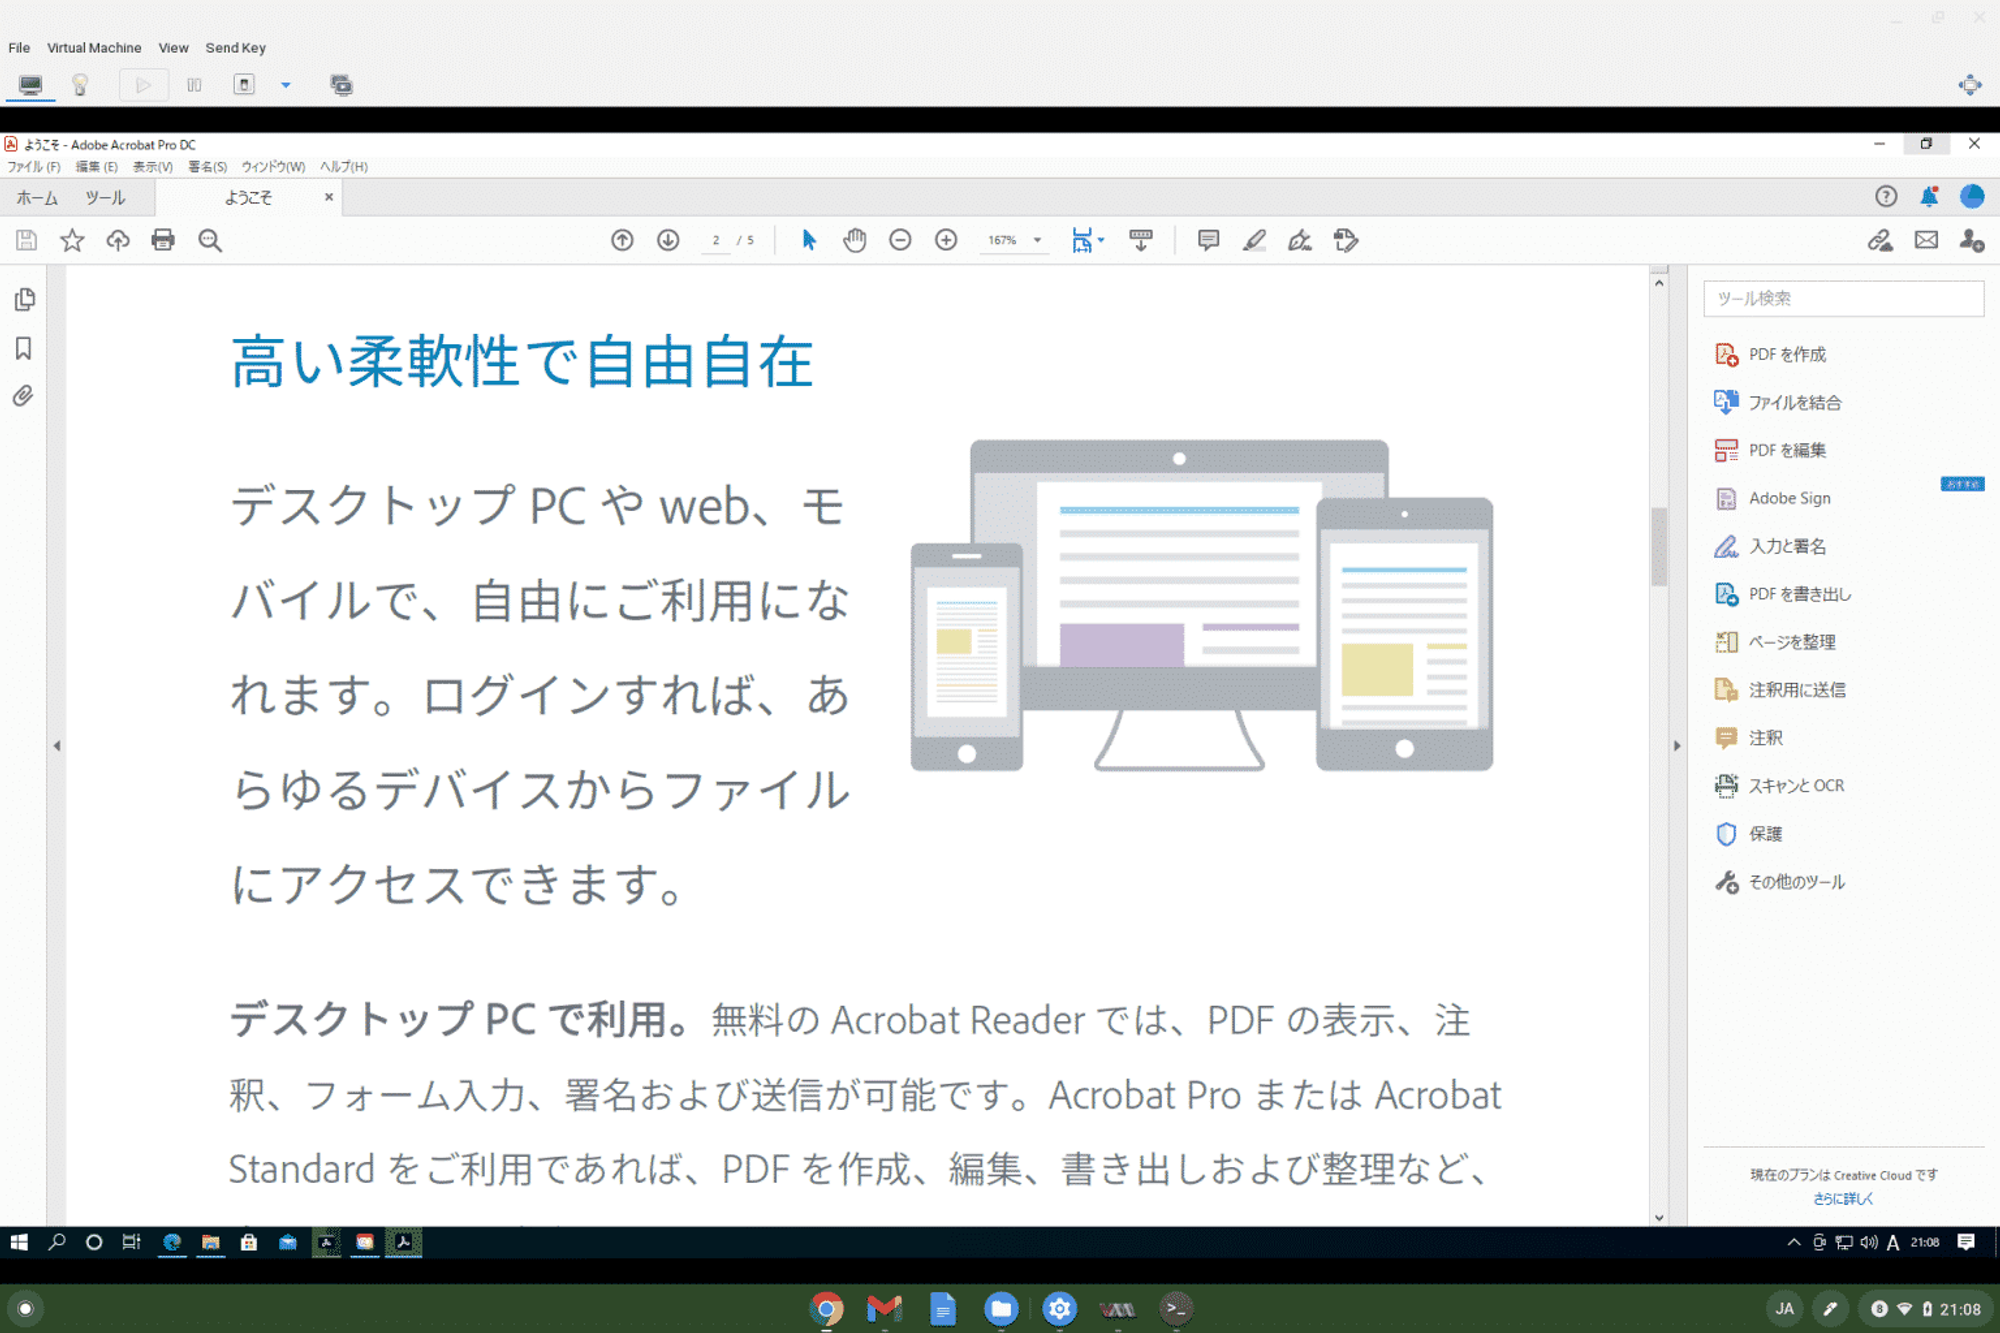Viewport: 2000px width, 1333px height.
Task: Toggle VM fullscreen icon
Action: tap(1970, 85)
